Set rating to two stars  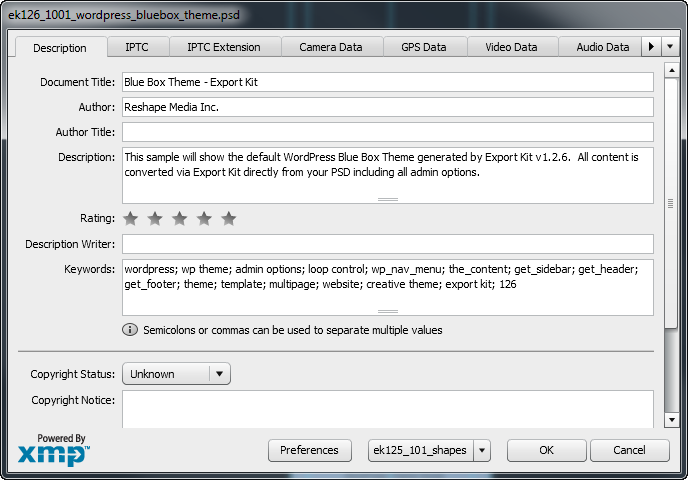click(155, 218)
